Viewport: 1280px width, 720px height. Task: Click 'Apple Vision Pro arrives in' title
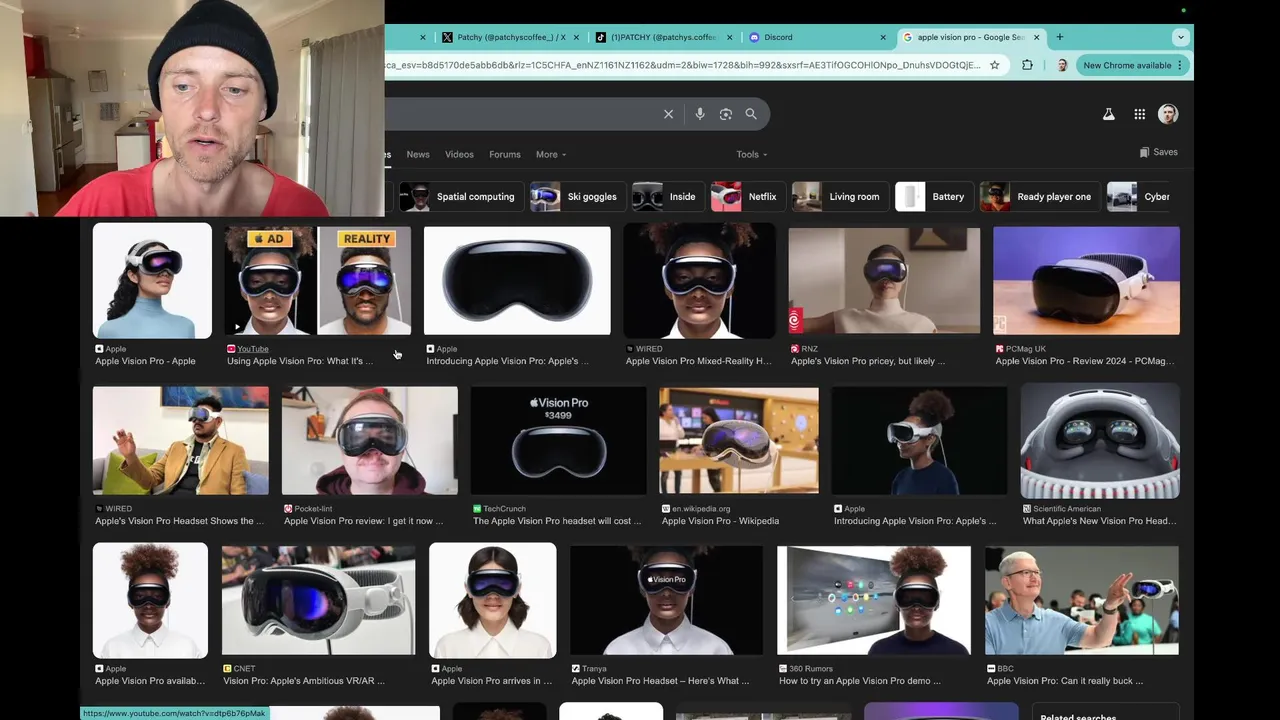click(x=491, y=681)
